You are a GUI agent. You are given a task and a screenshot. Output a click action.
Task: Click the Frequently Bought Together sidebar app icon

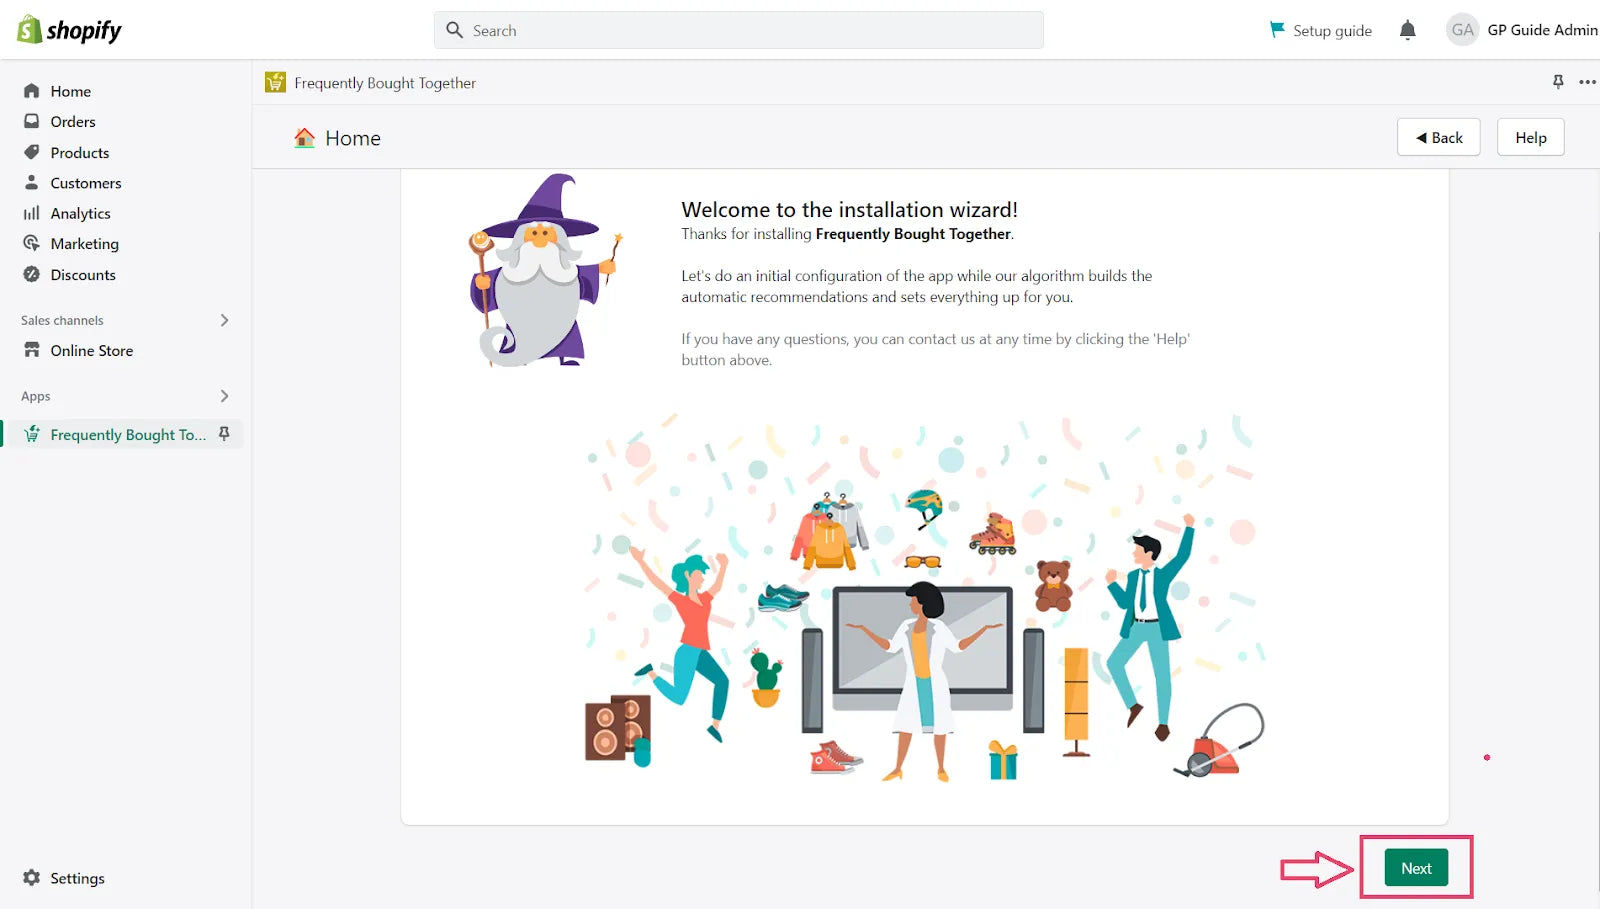32,434
